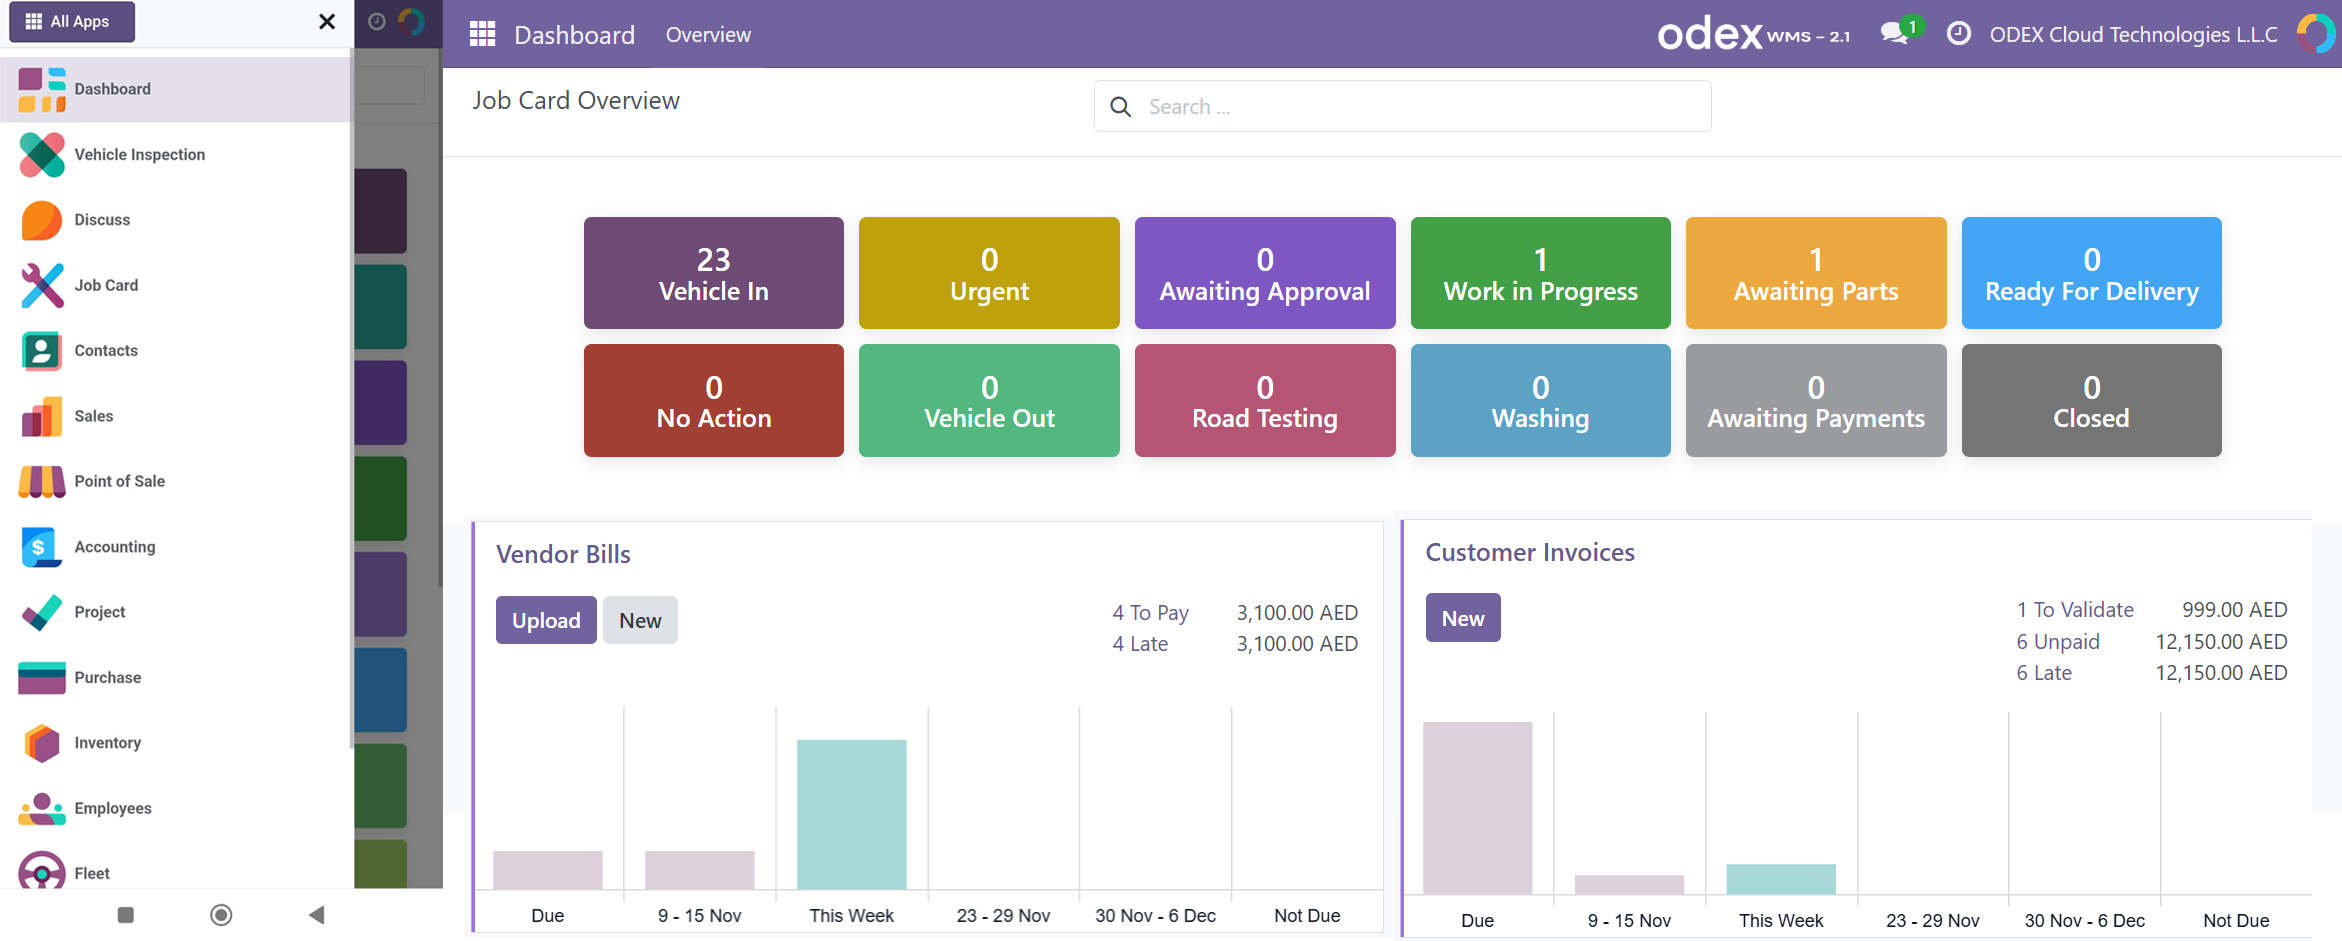Click the 6 Unpaid invoices link
The width and height of the screenshot is (2342, 941).
point(2057,642)
